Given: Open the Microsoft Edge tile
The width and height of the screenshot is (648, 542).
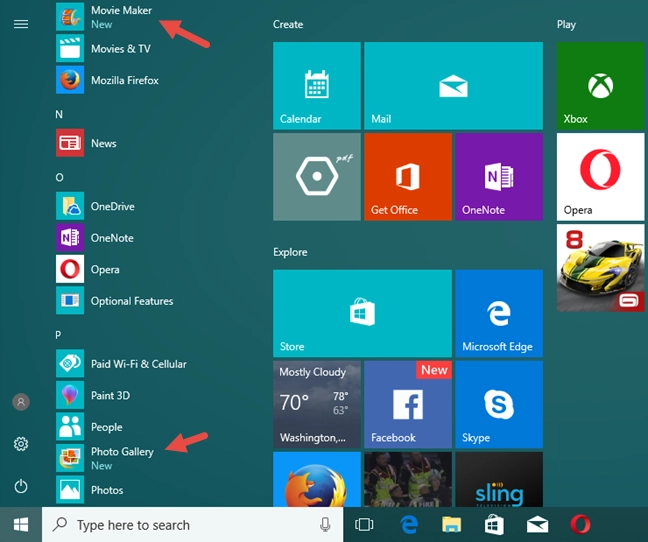Looking at the screenshot, I should pos(499,313).
